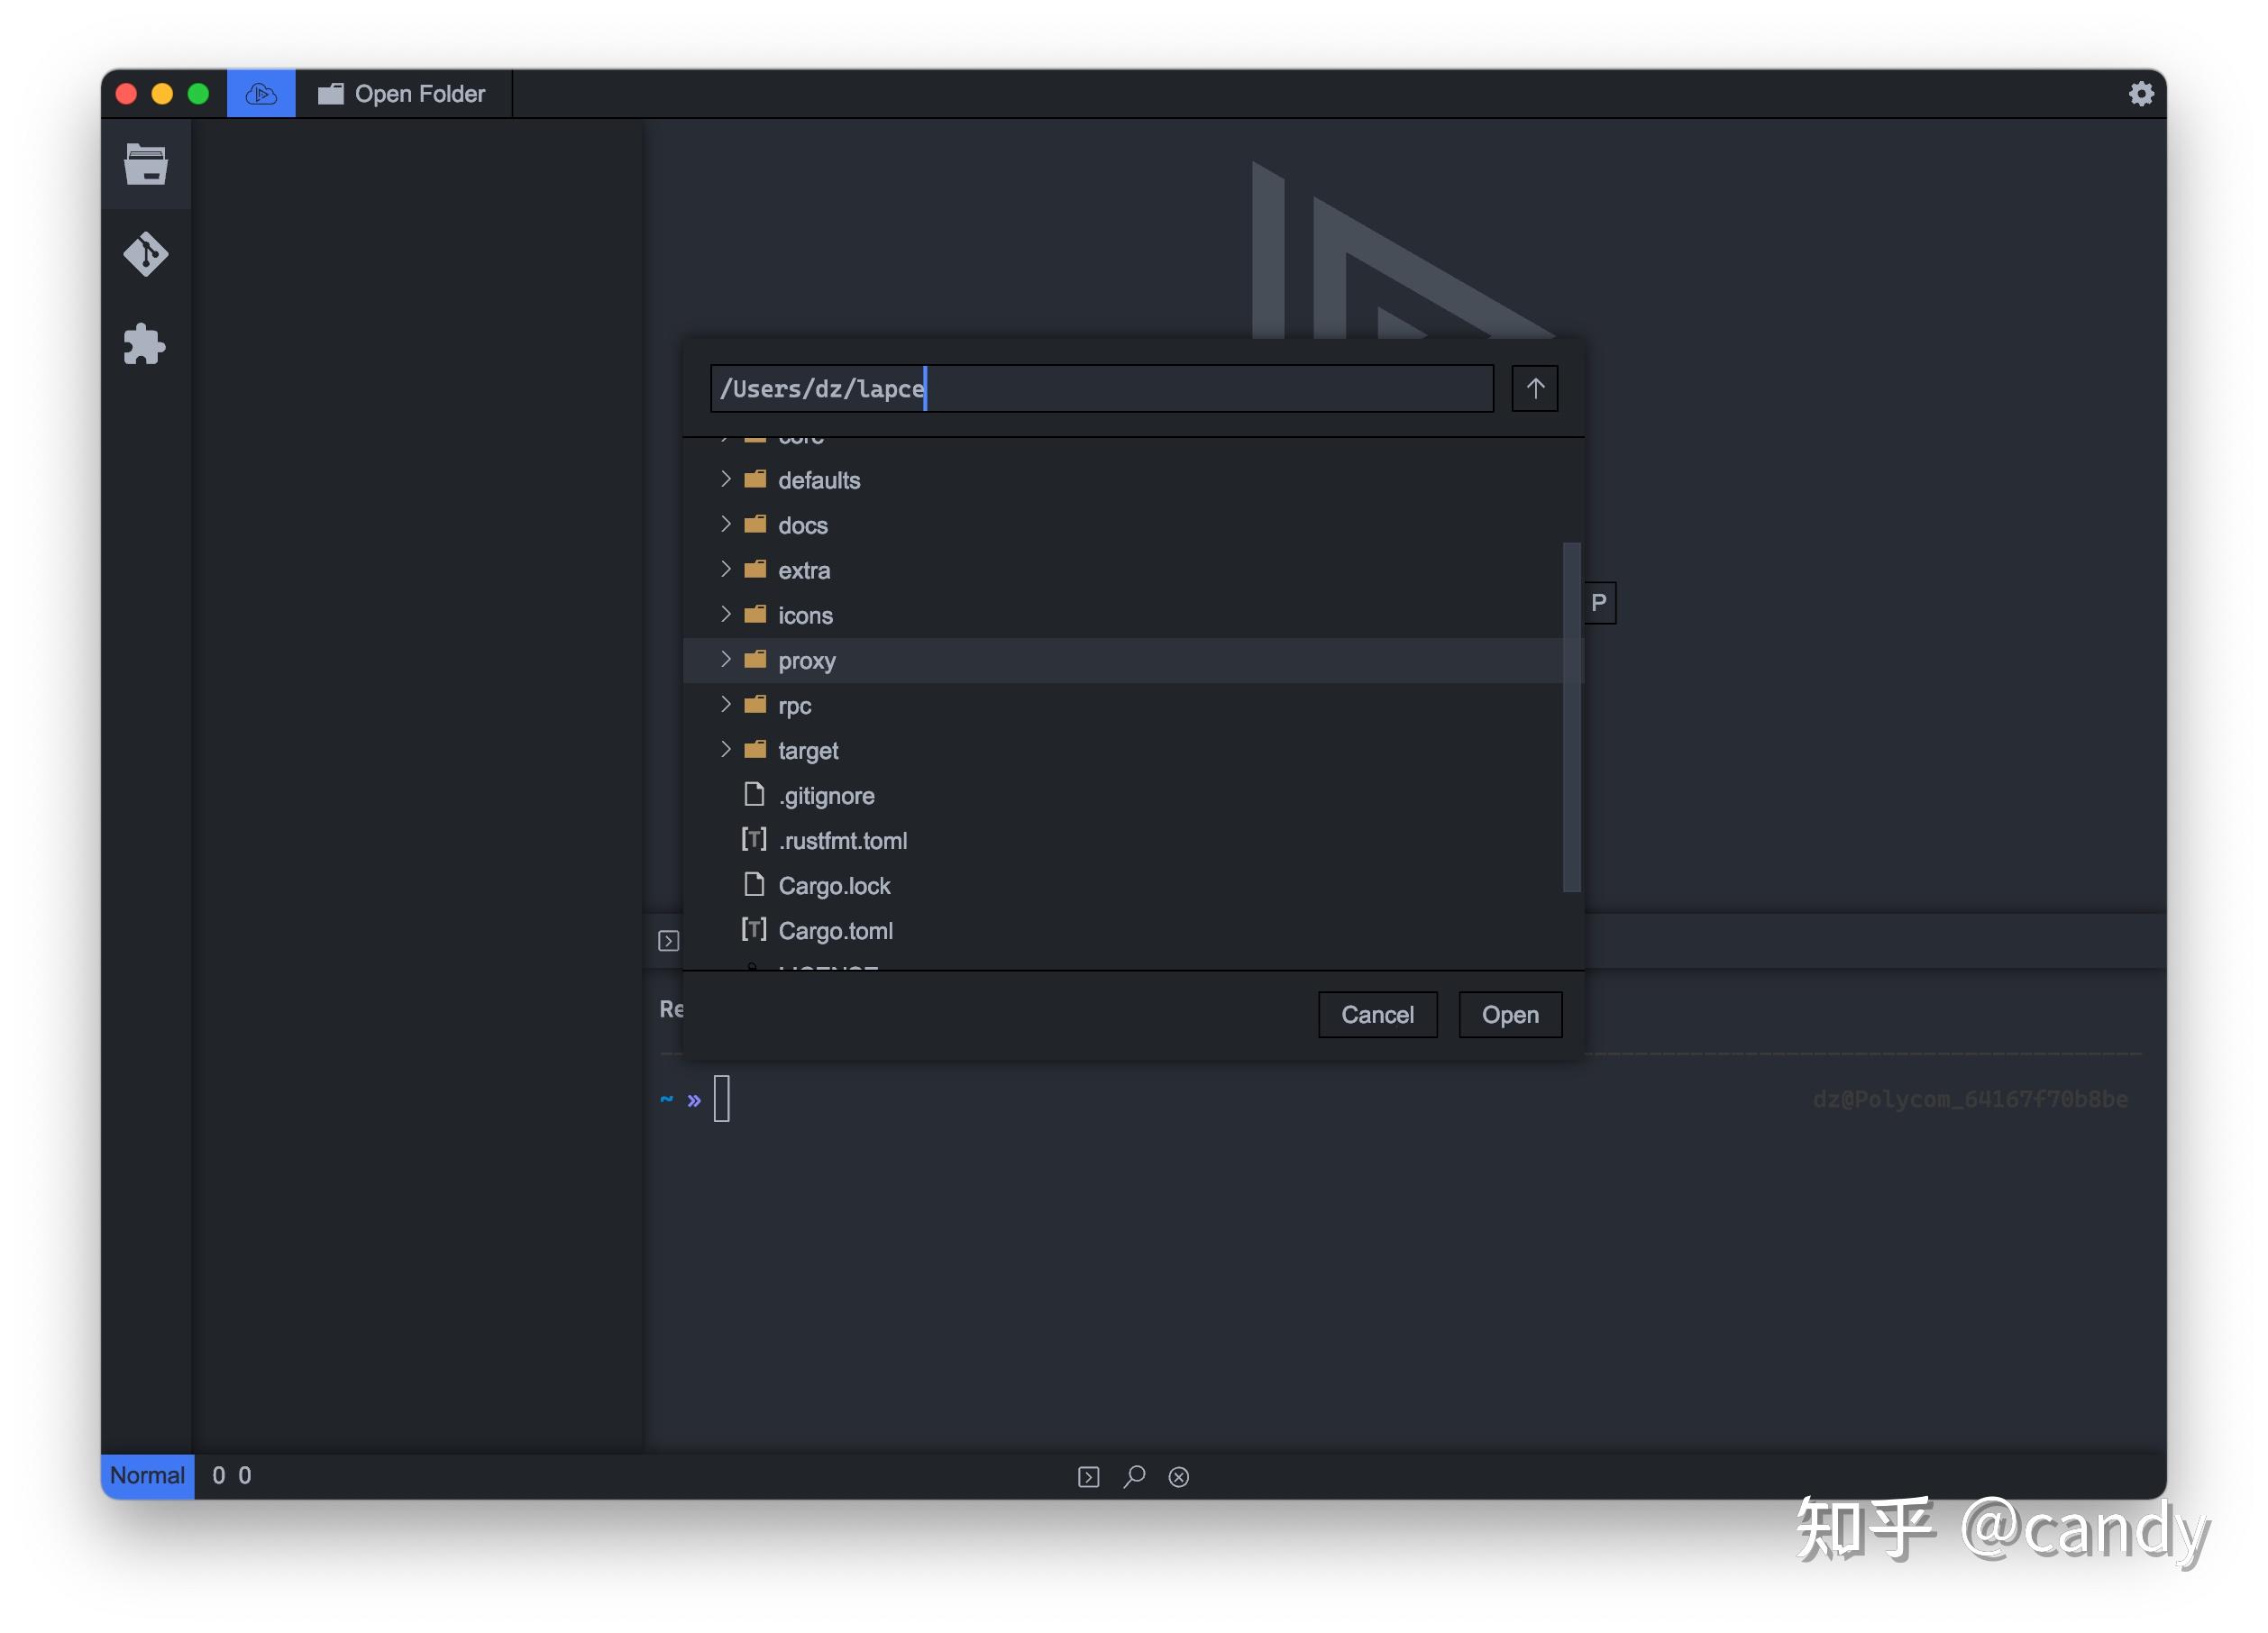Open settings via the gear icon
The image size is (2268, 1633).
[x=2140, y=94]
